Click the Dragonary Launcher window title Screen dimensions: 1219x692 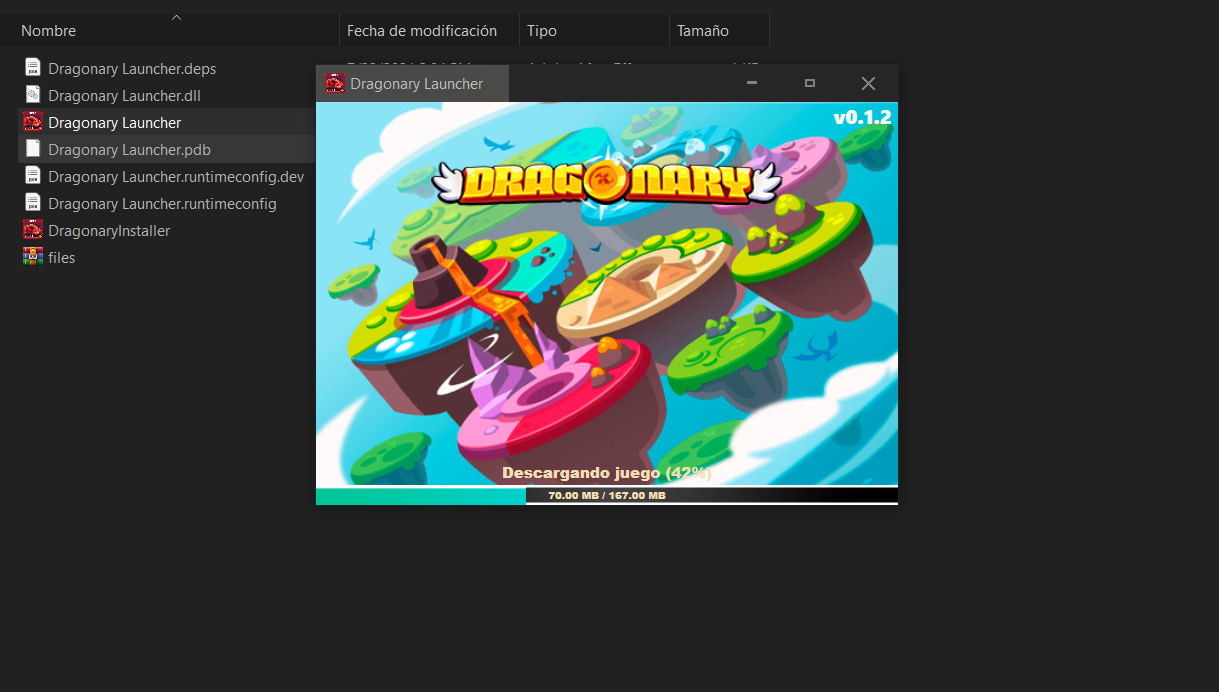417,84
